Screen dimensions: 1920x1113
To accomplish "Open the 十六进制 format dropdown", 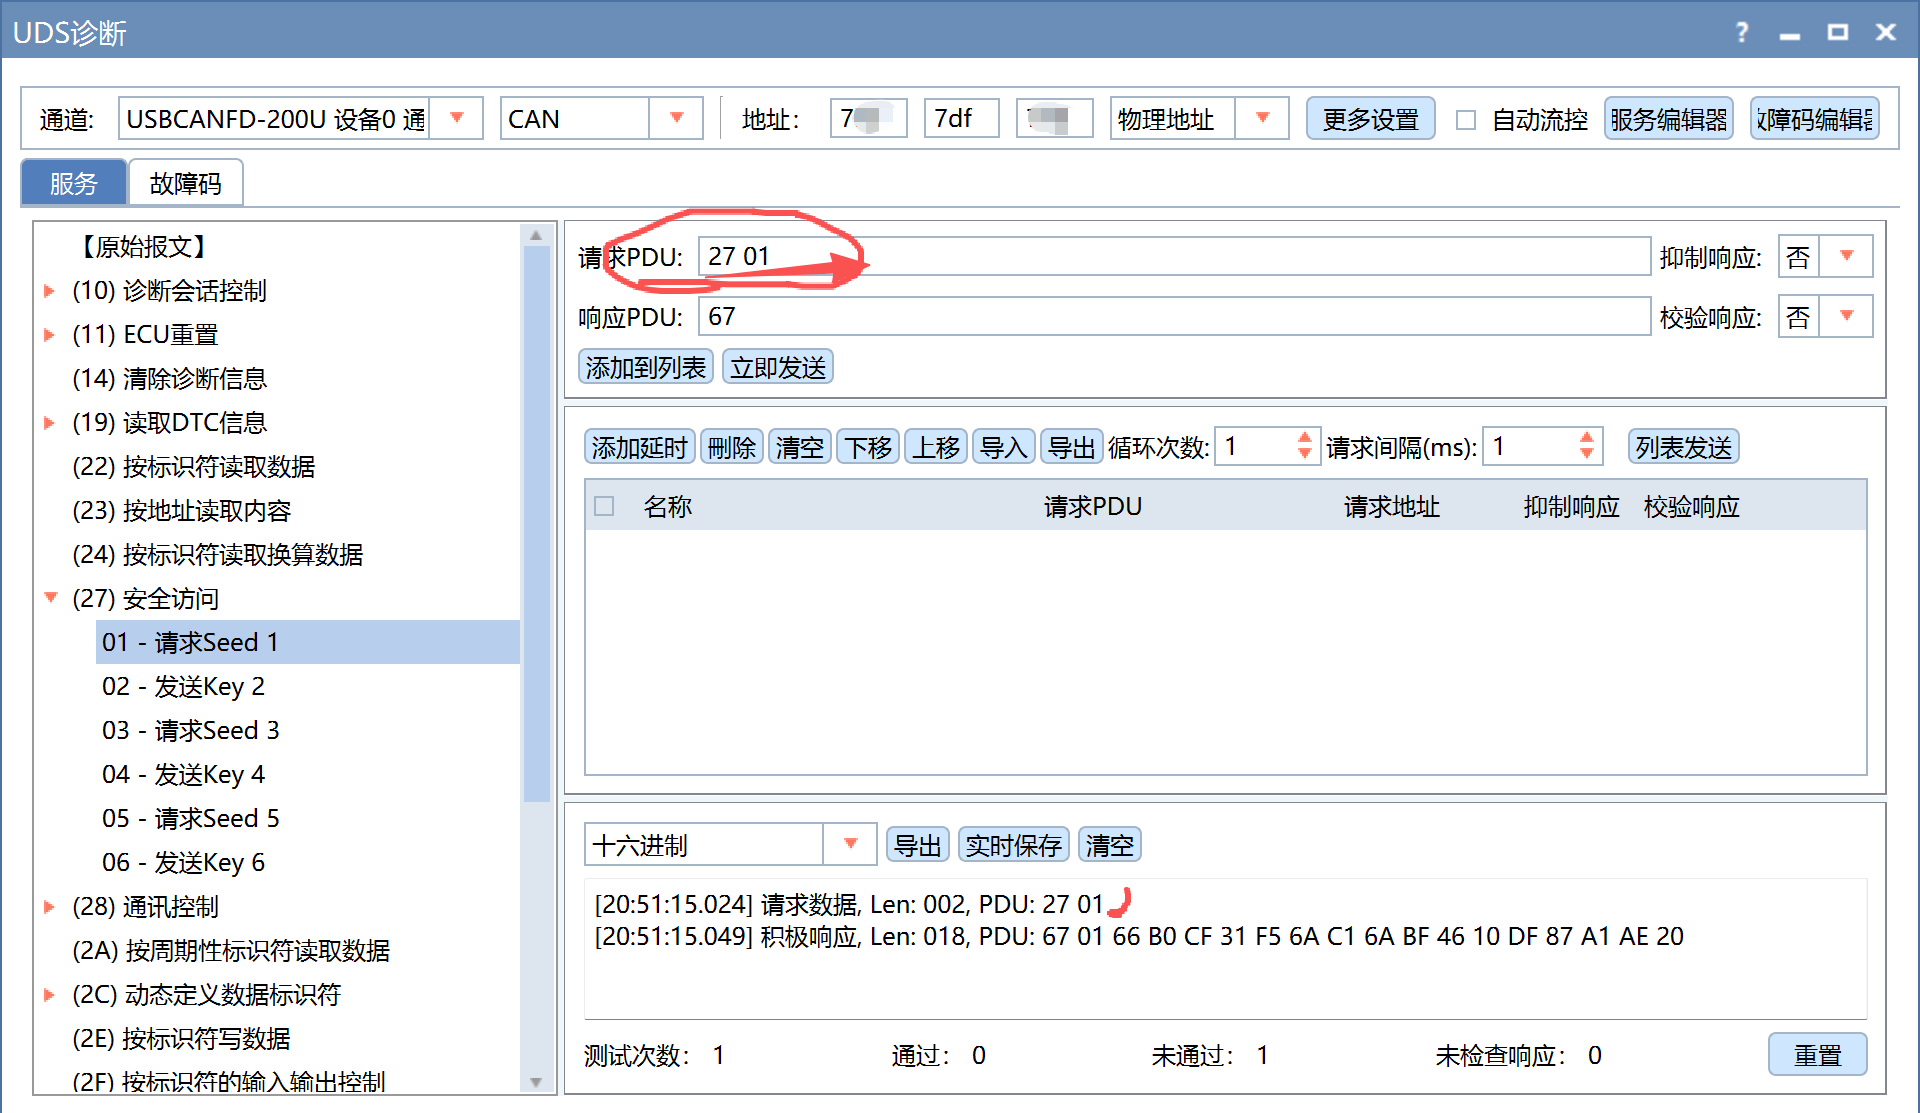I will 850,845.
